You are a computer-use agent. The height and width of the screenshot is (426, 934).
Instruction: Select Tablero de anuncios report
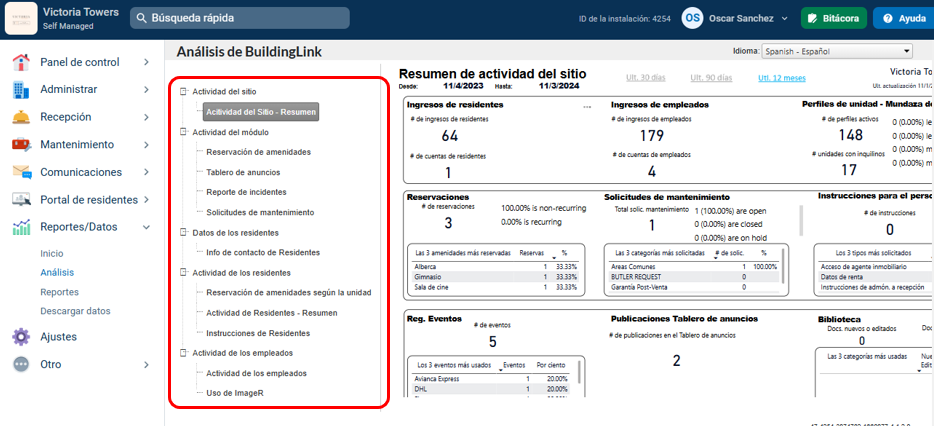(243, 172)
